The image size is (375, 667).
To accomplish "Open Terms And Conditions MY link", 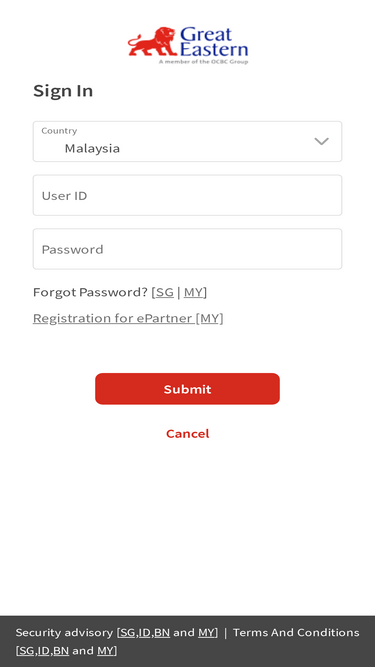I will coord(105,651).
